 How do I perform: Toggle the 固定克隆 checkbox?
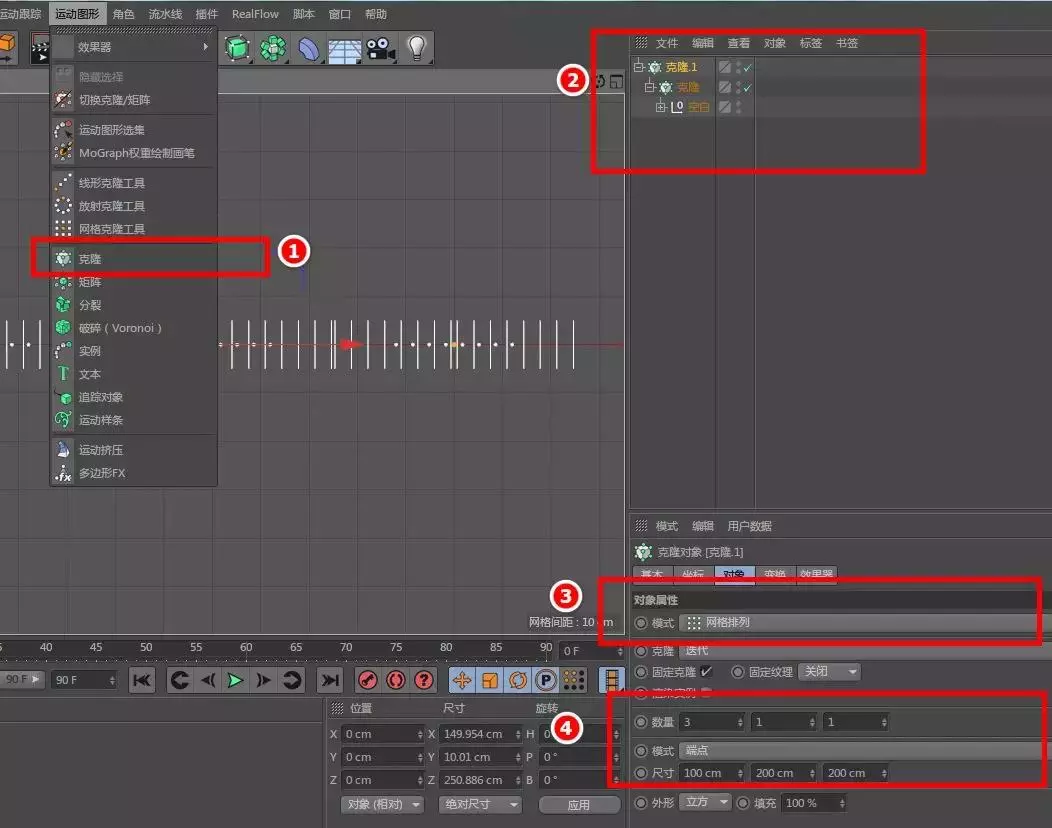tap(707, 672)
